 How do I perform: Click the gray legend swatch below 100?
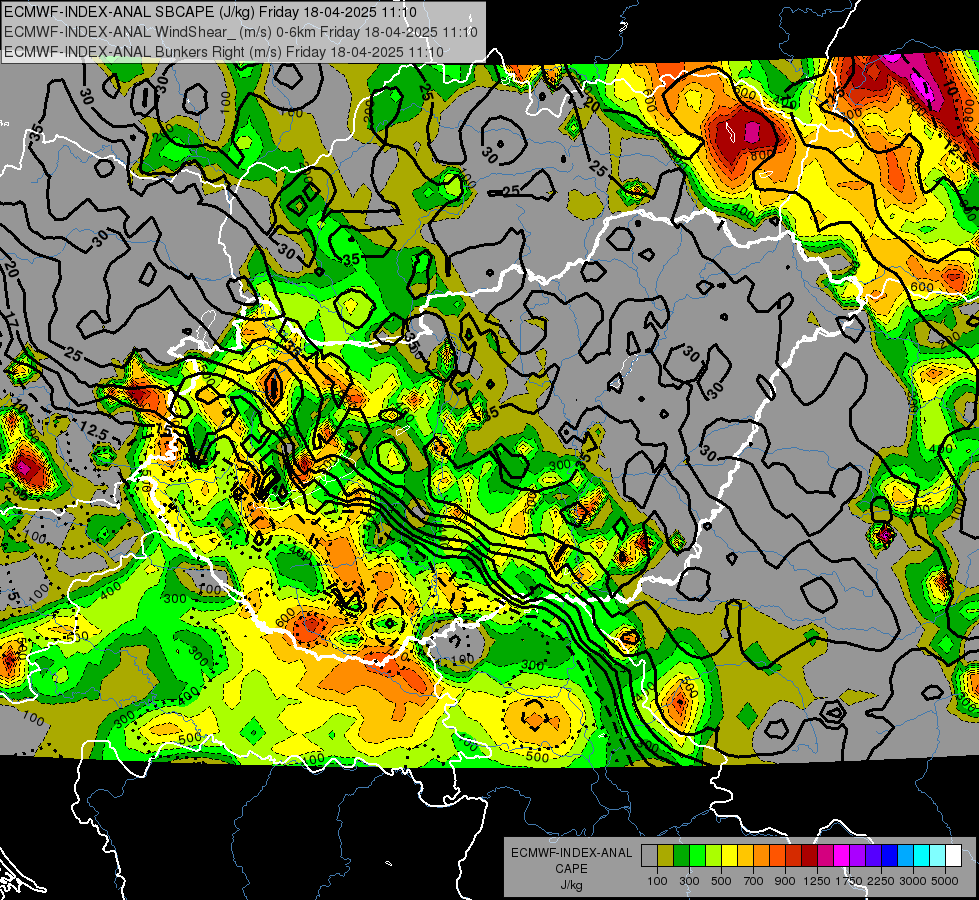[649, 855]
